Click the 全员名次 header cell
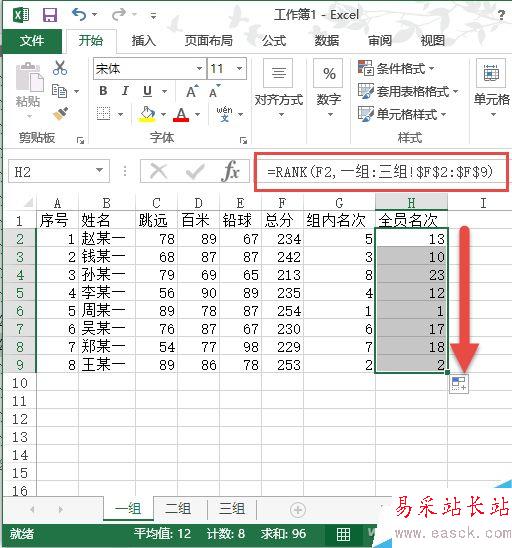The width and height of the screenshot is (512, 548). click(x=411, y=220)
